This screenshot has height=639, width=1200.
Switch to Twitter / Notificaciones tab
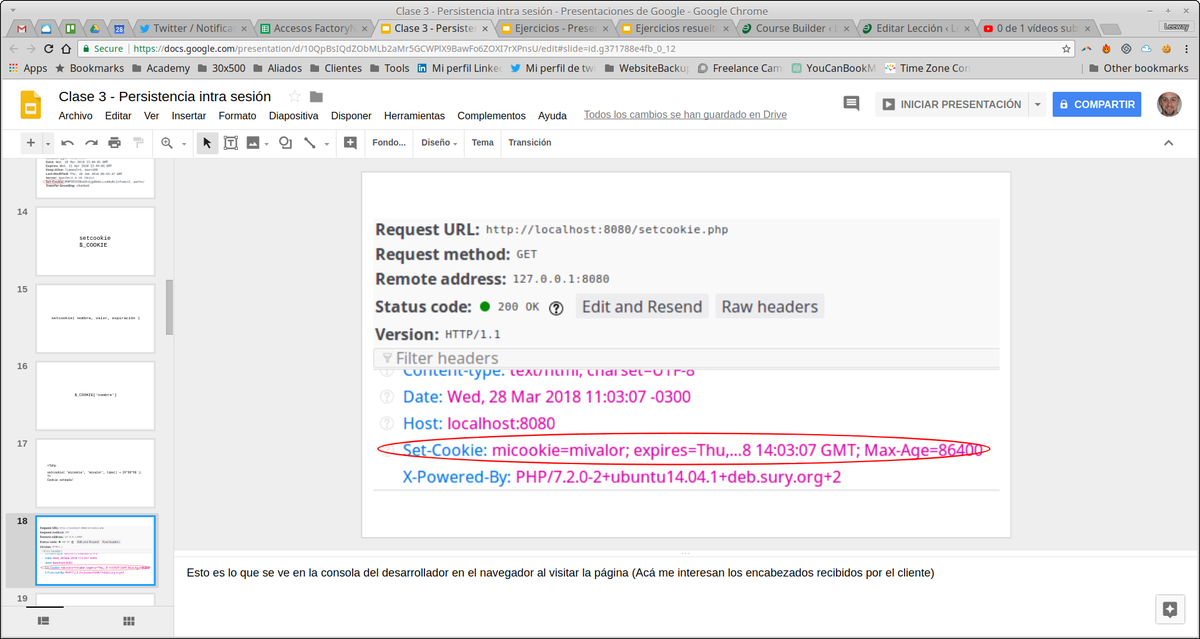(190, 28)
